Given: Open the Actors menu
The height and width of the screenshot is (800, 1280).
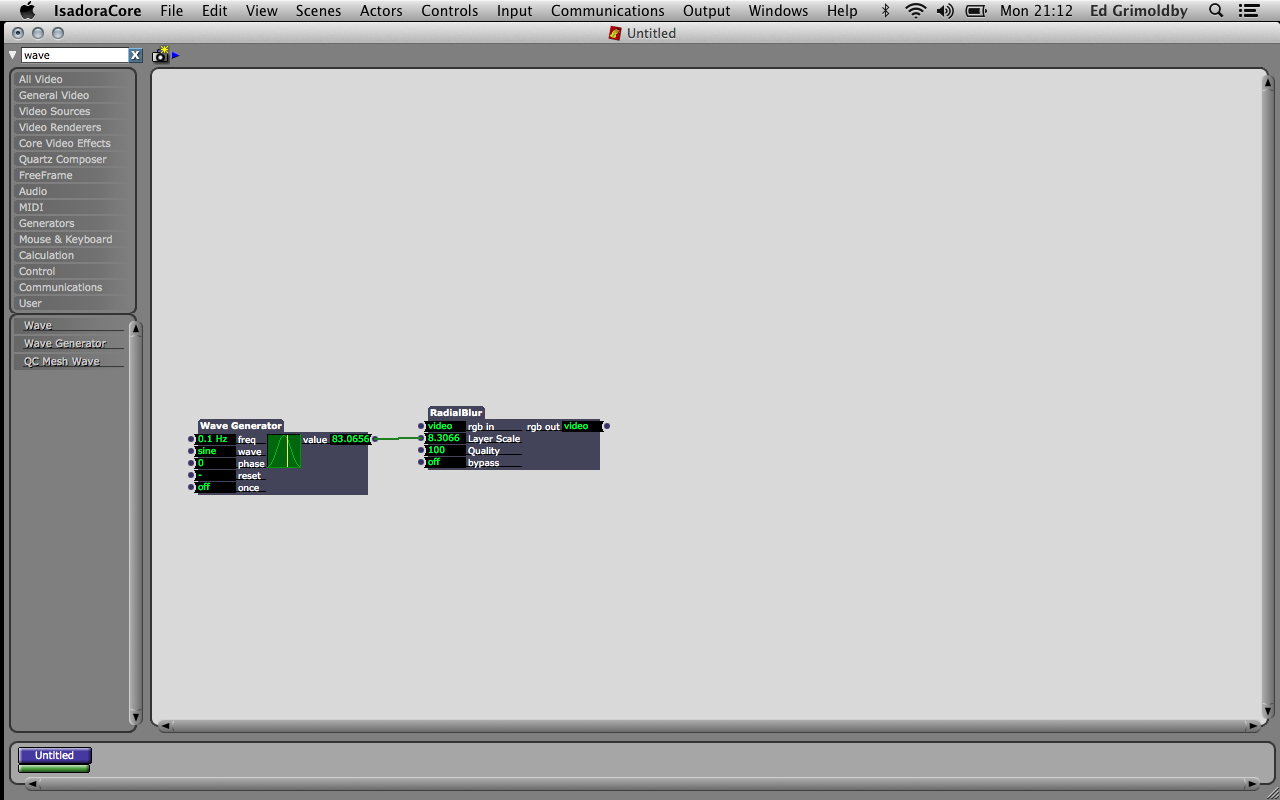Looking at the screenshot, I should [381, 11].
